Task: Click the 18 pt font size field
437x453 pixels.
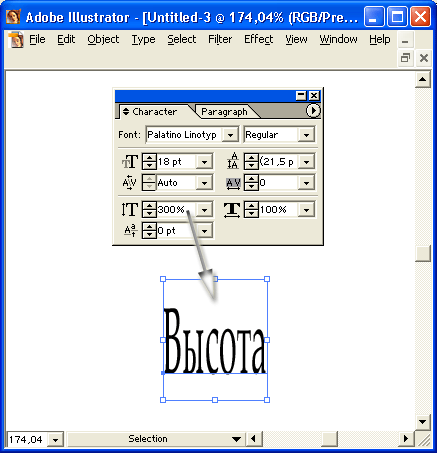Action: [176, 162]
